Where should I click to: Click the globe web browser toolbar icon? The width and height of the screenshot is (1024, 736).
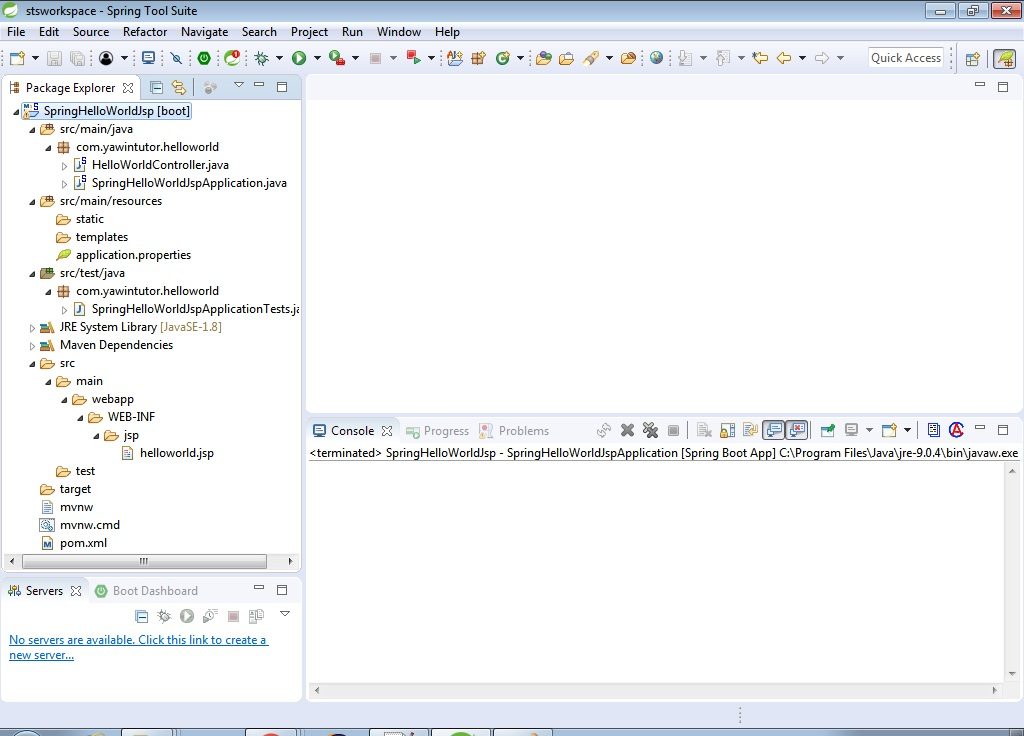(656, 58)
